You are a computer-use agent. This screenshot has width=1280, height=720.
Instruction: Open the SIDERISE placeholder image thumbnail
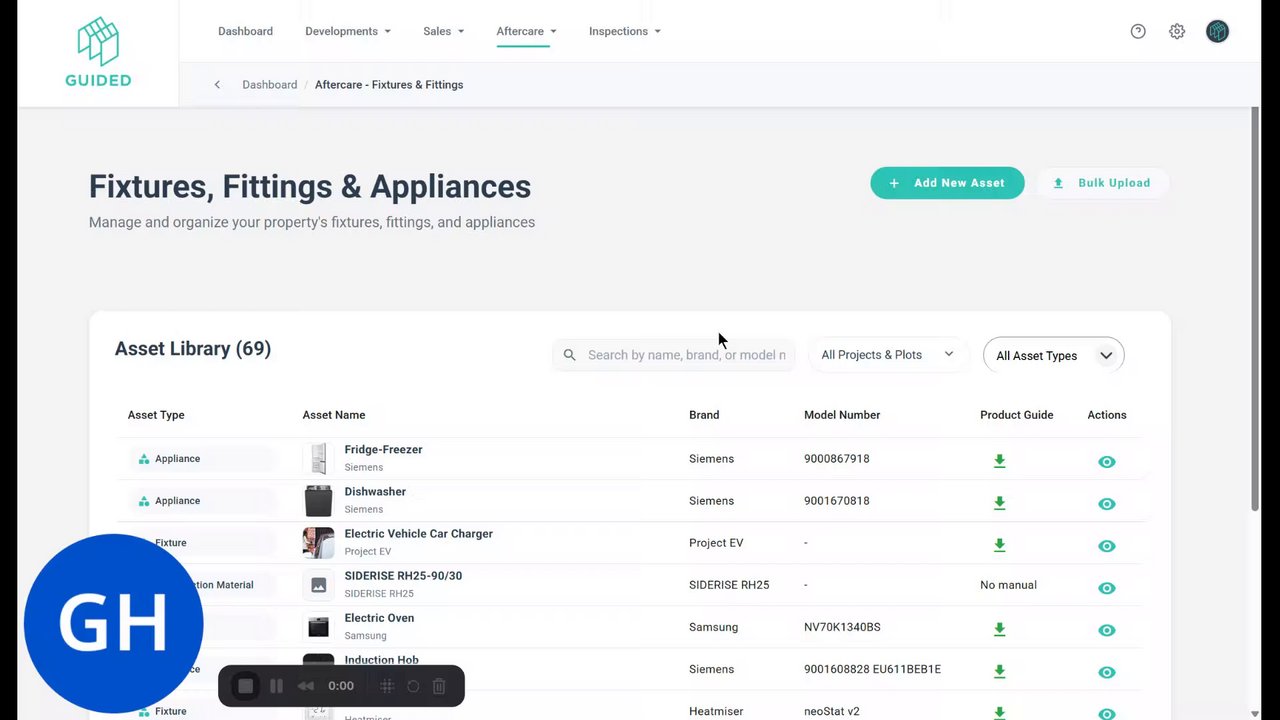(318, 585)
